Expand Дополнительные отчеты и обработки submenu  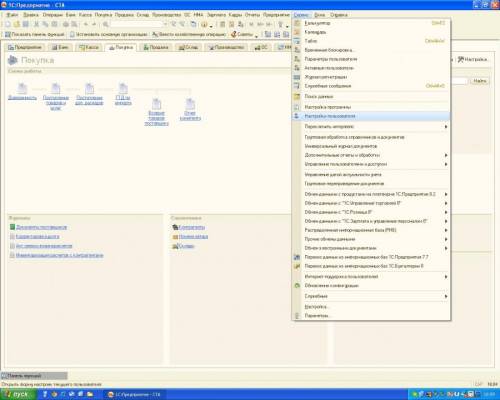pos(371,155)
